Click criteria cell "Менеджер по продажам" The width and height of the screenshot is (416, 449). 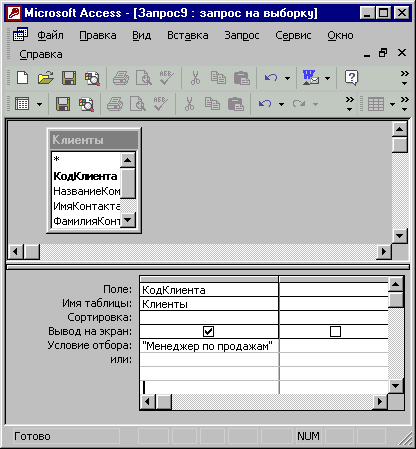point(209,346)
